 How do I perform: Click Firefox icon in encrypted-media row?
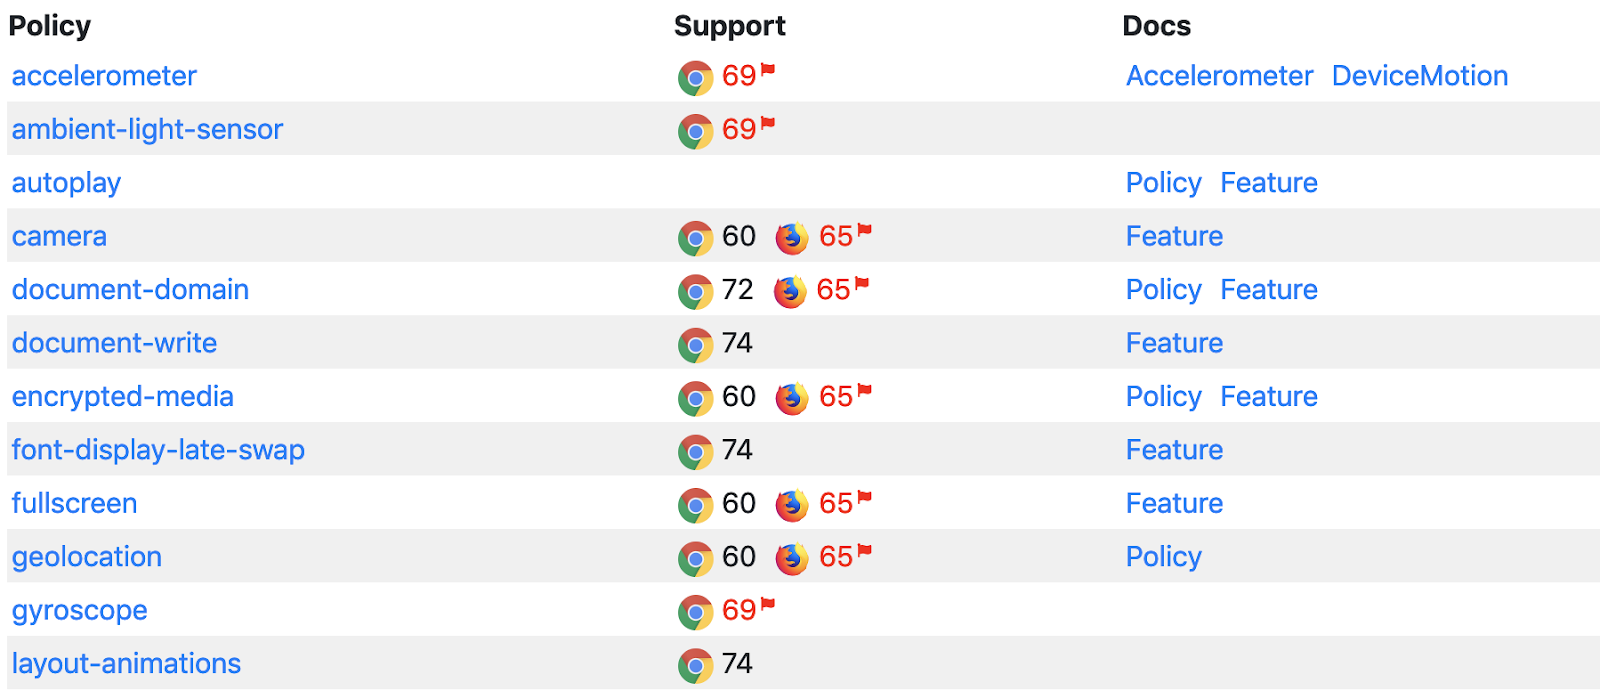[792, 398]
